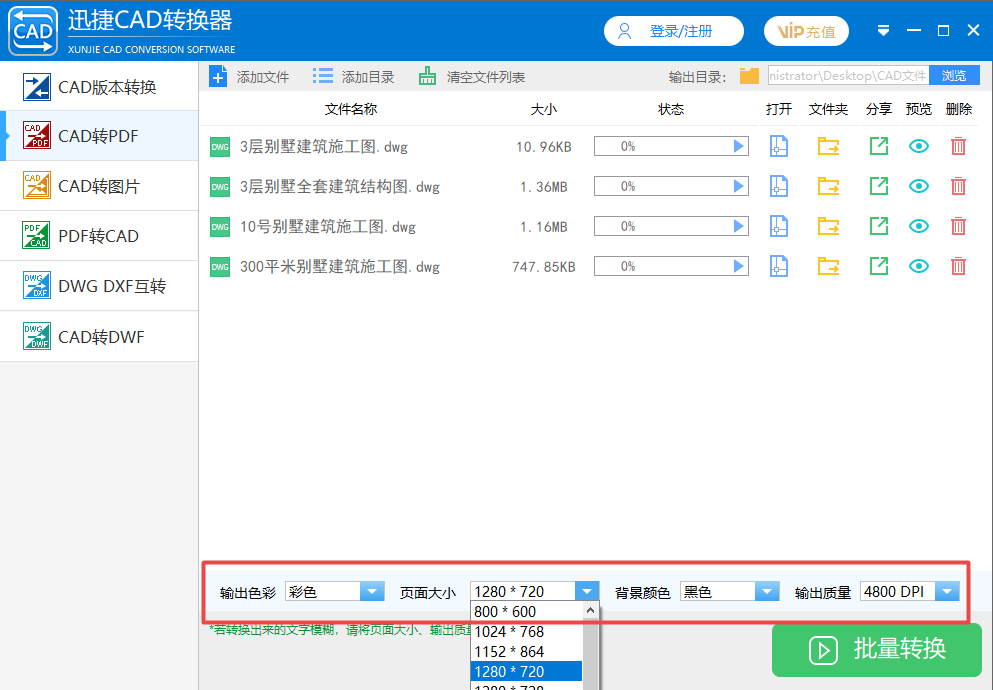The height and width of the screenshot is (690, 993).
Task: Switch to the PDF转CAD tab
Action: pyautogui.click(x=99, y=236)
